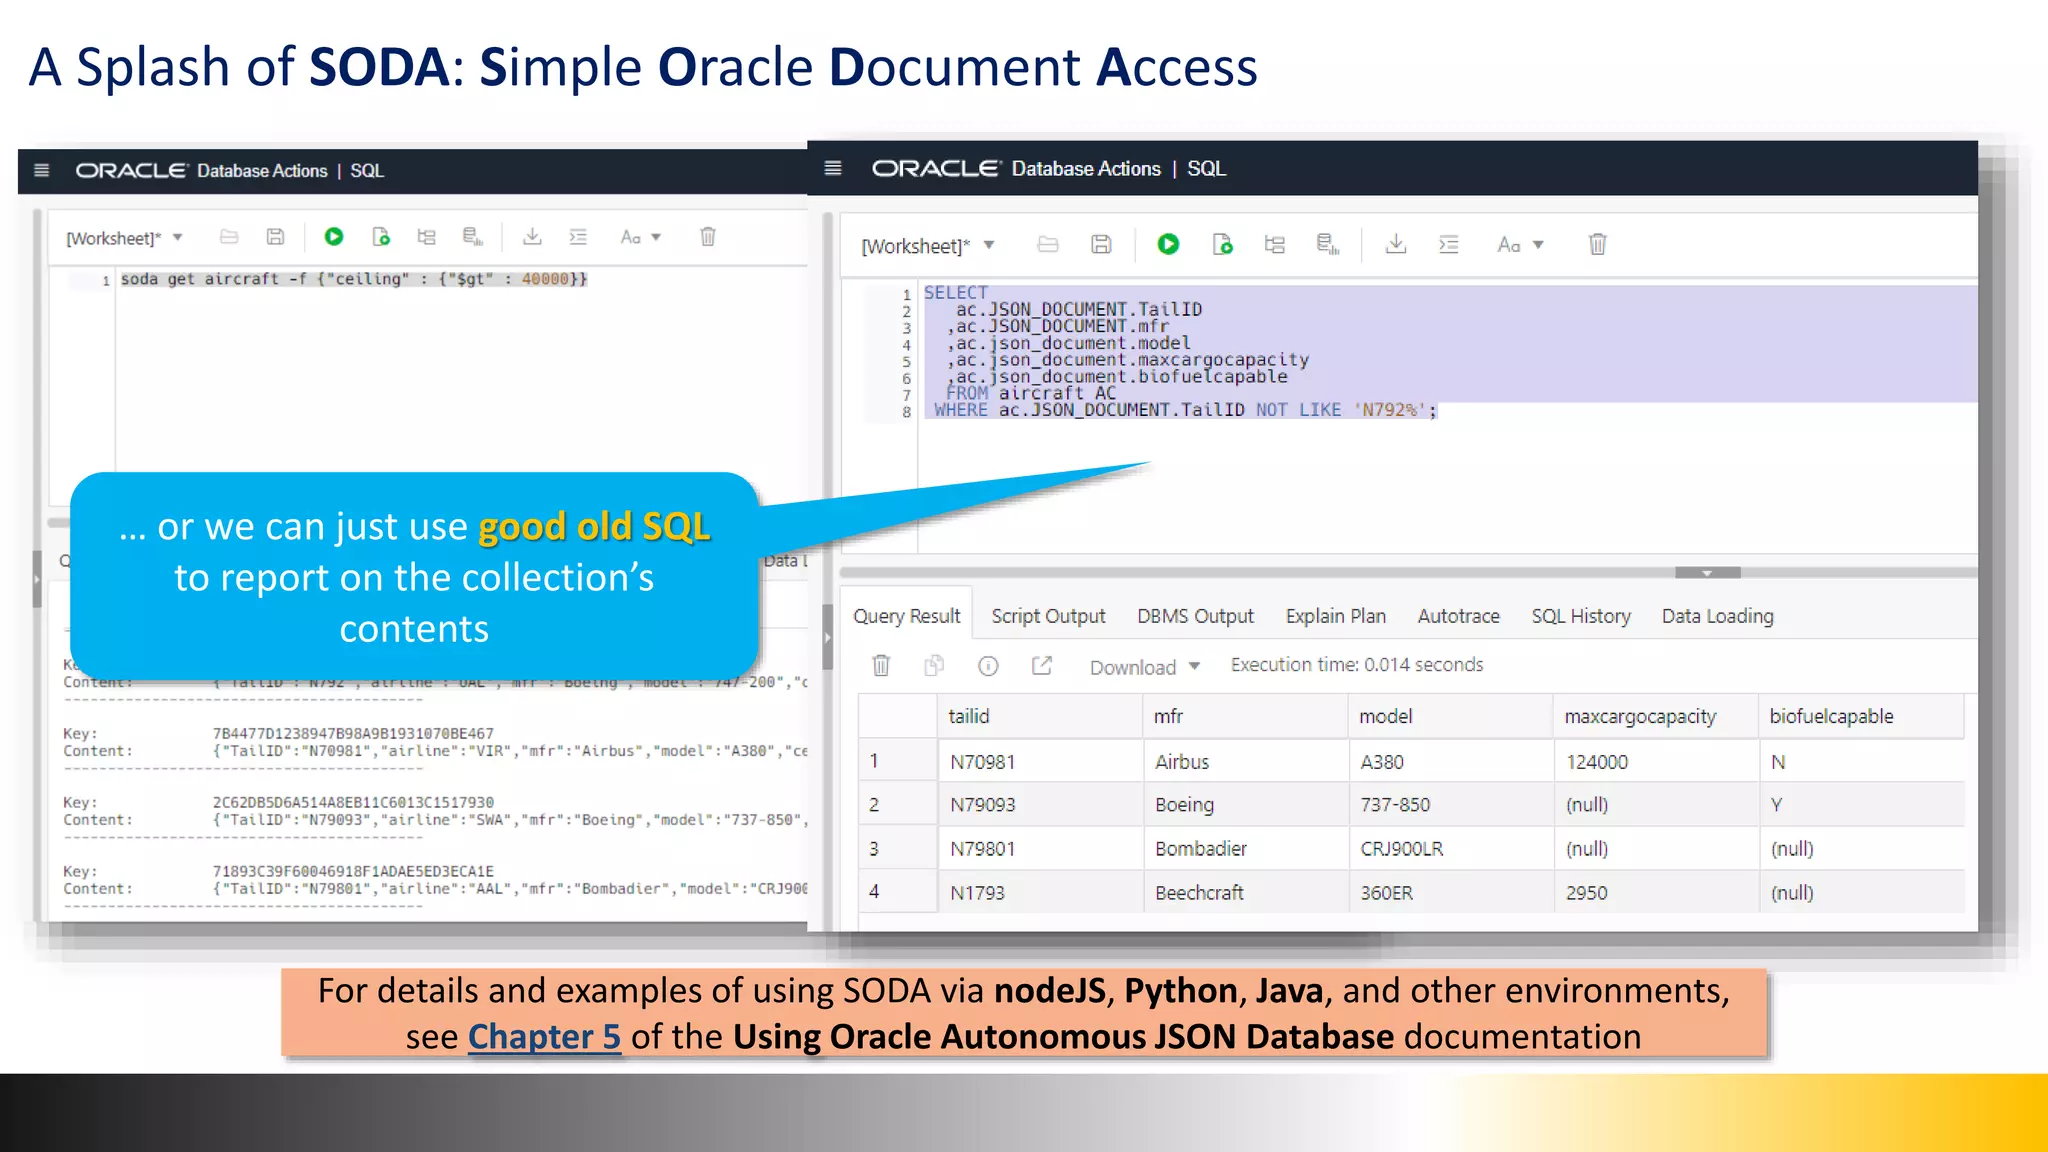Copy query result icon beside trash

tap(934, 666)
